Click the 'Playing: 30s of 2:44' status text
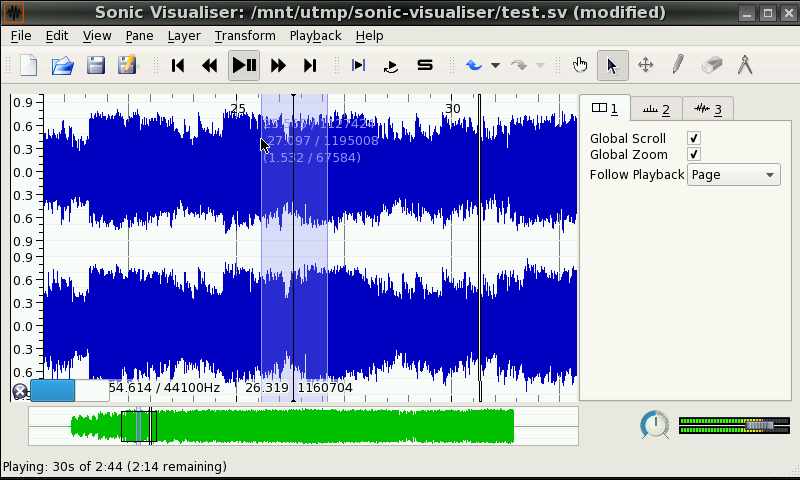The width and height of the screenshot is (800, 480). click(115, 466)
